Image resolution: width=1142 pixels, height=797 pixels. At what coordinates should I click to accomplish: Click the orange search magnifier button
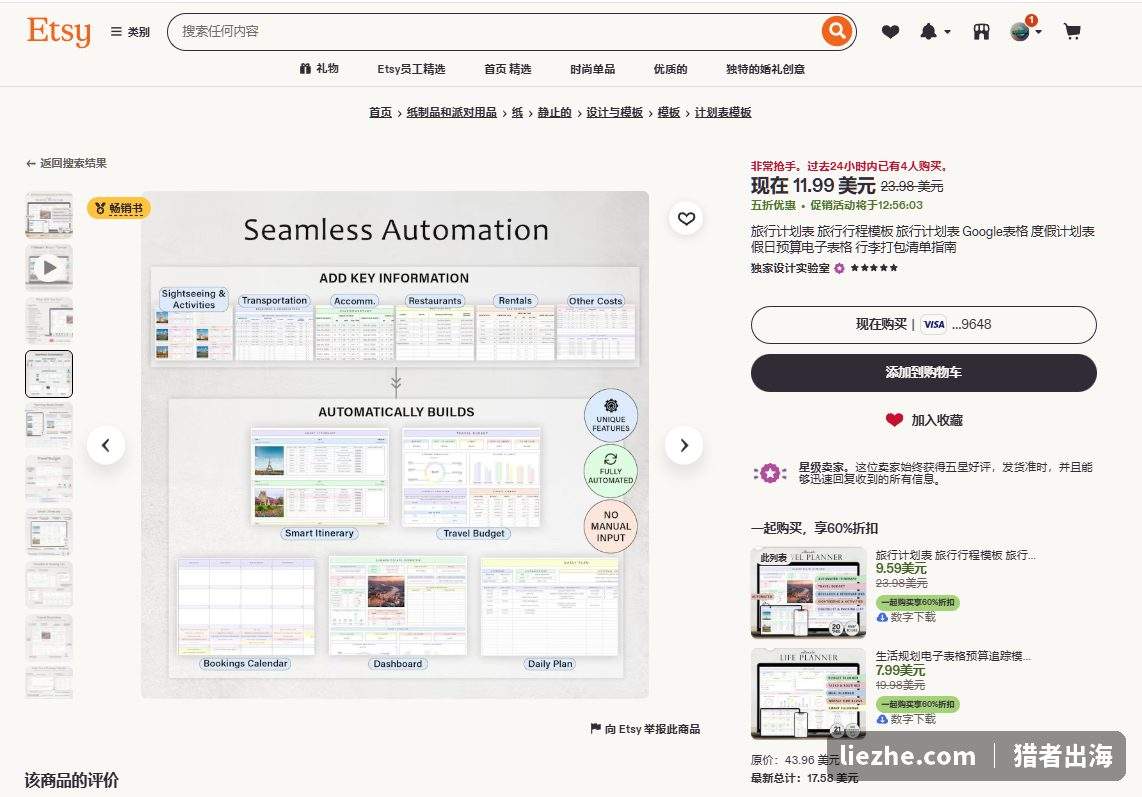837,31
